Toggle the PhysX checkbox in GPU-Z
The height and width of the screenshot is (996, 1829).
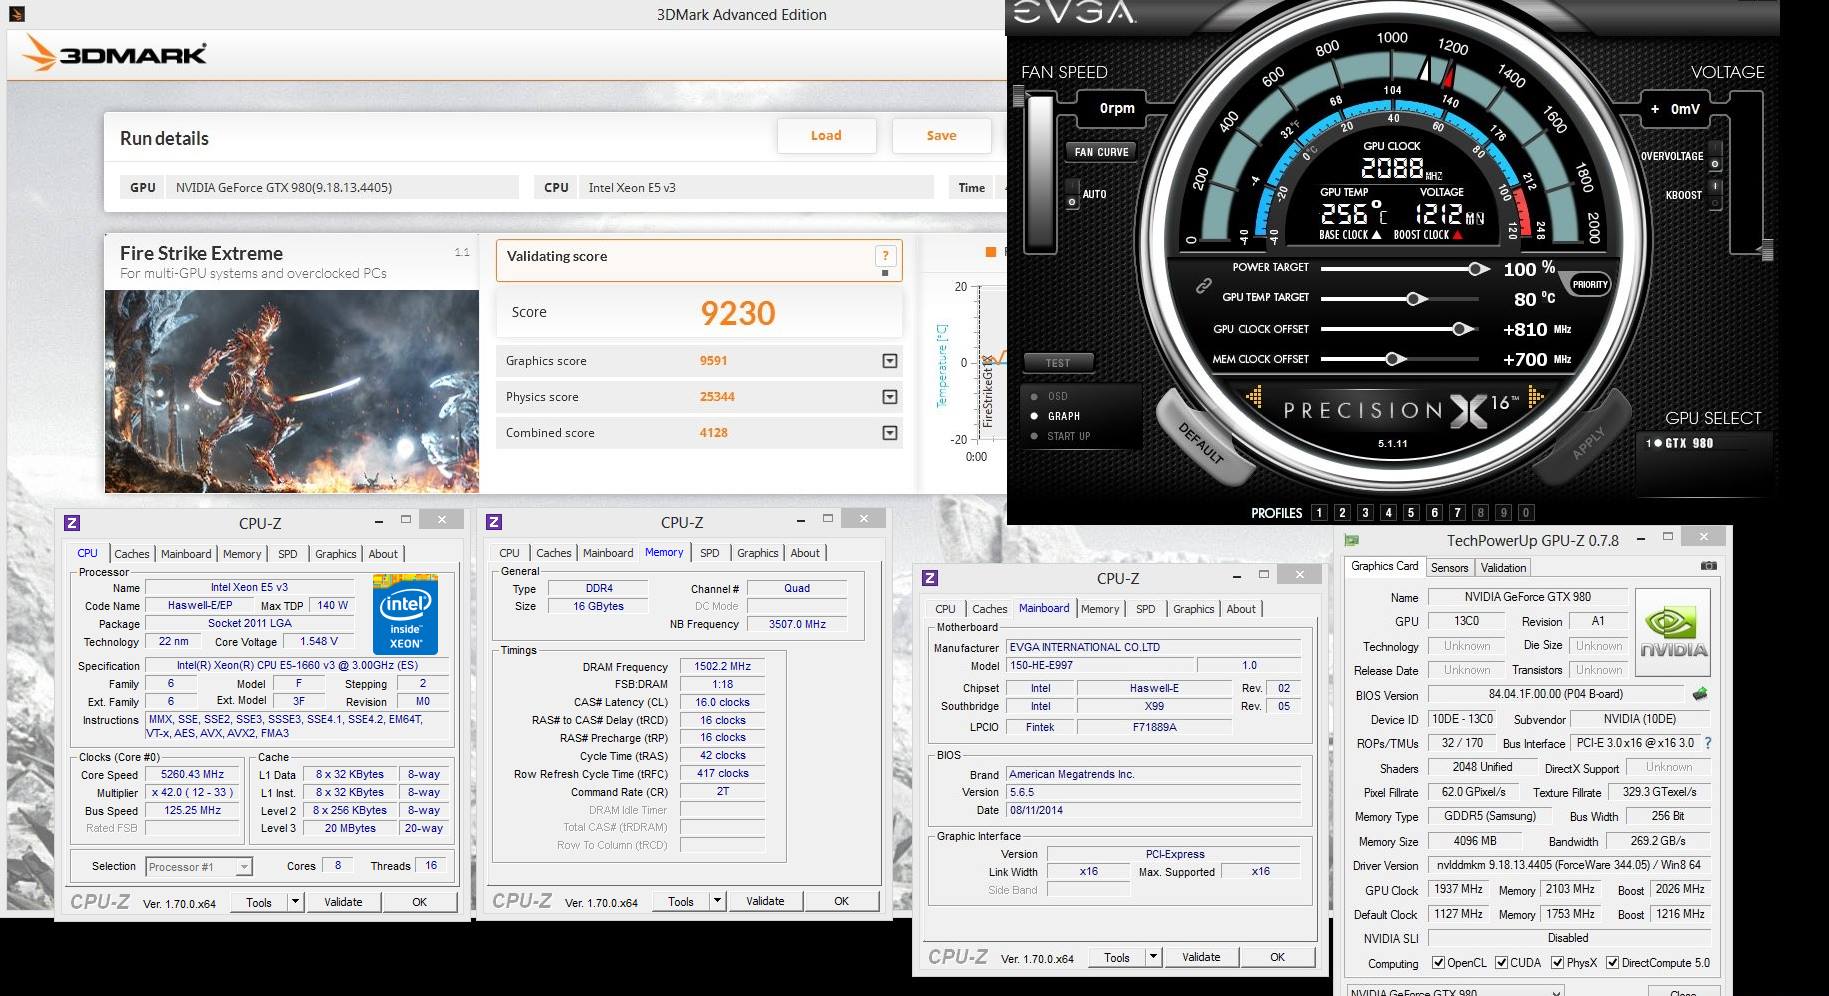1557,963
